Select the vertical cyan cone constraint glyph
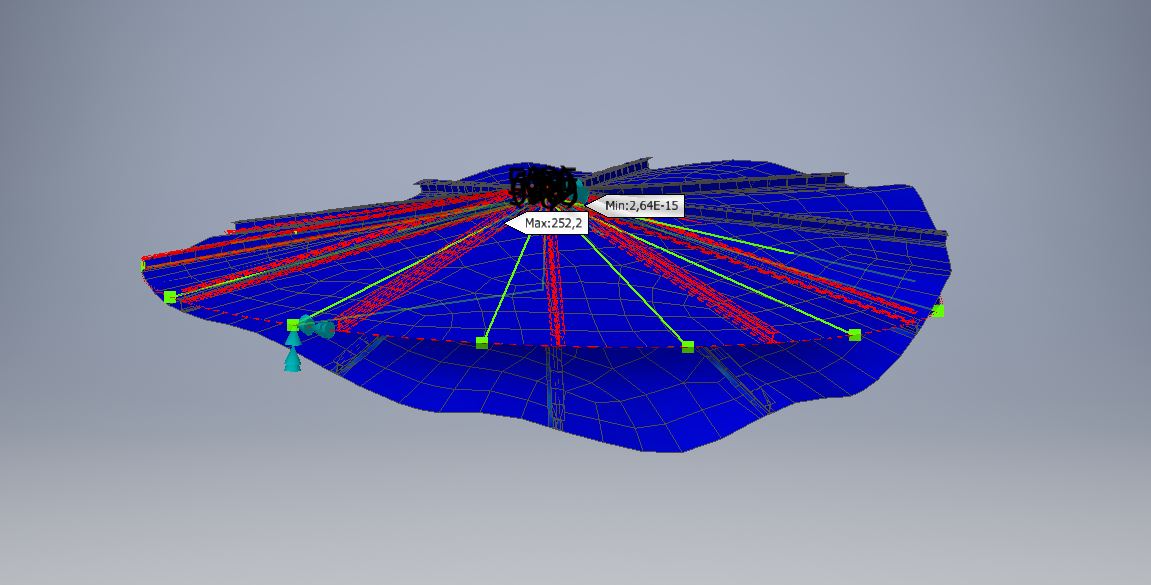Viewport: 1151px width, 585px height. (x=292, y=352)
